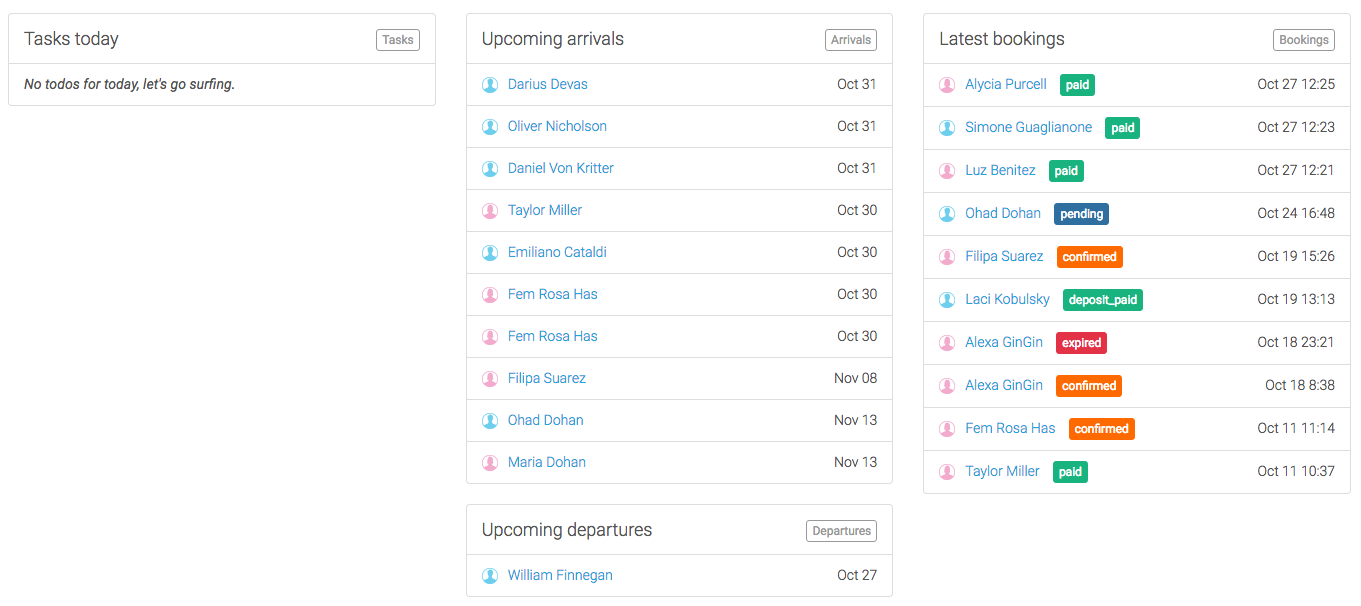Select Simone Guaglianone in Latest bookings

click(1028, 127)
